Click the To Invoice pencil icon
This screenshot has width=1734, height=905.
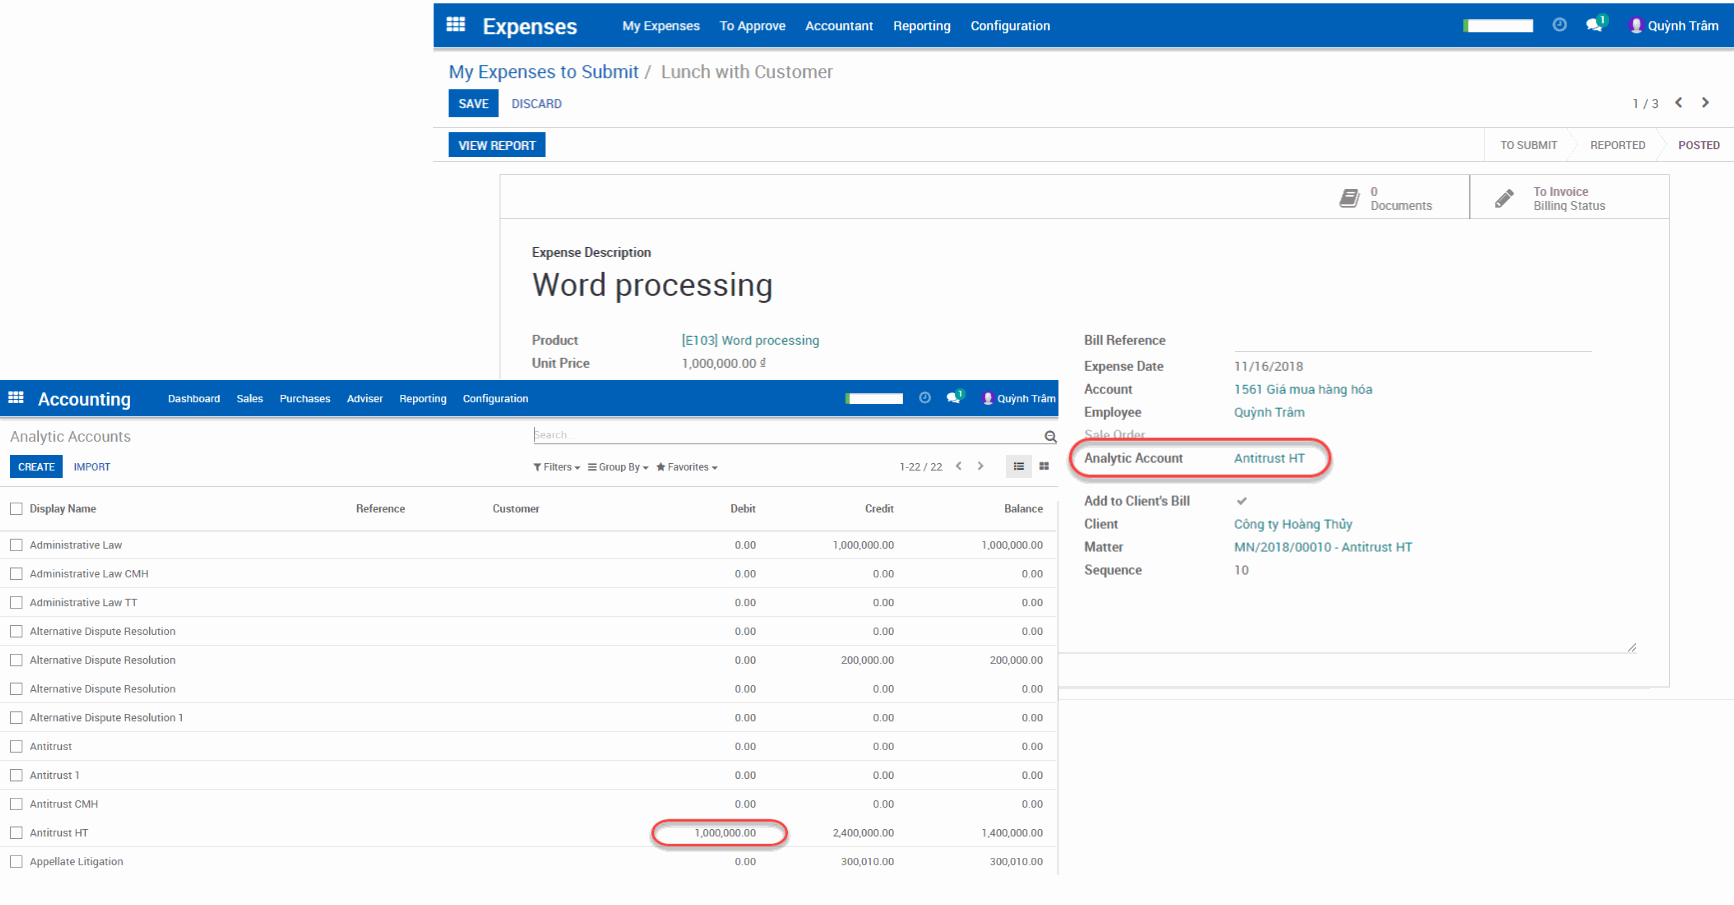pos(1504,197)
